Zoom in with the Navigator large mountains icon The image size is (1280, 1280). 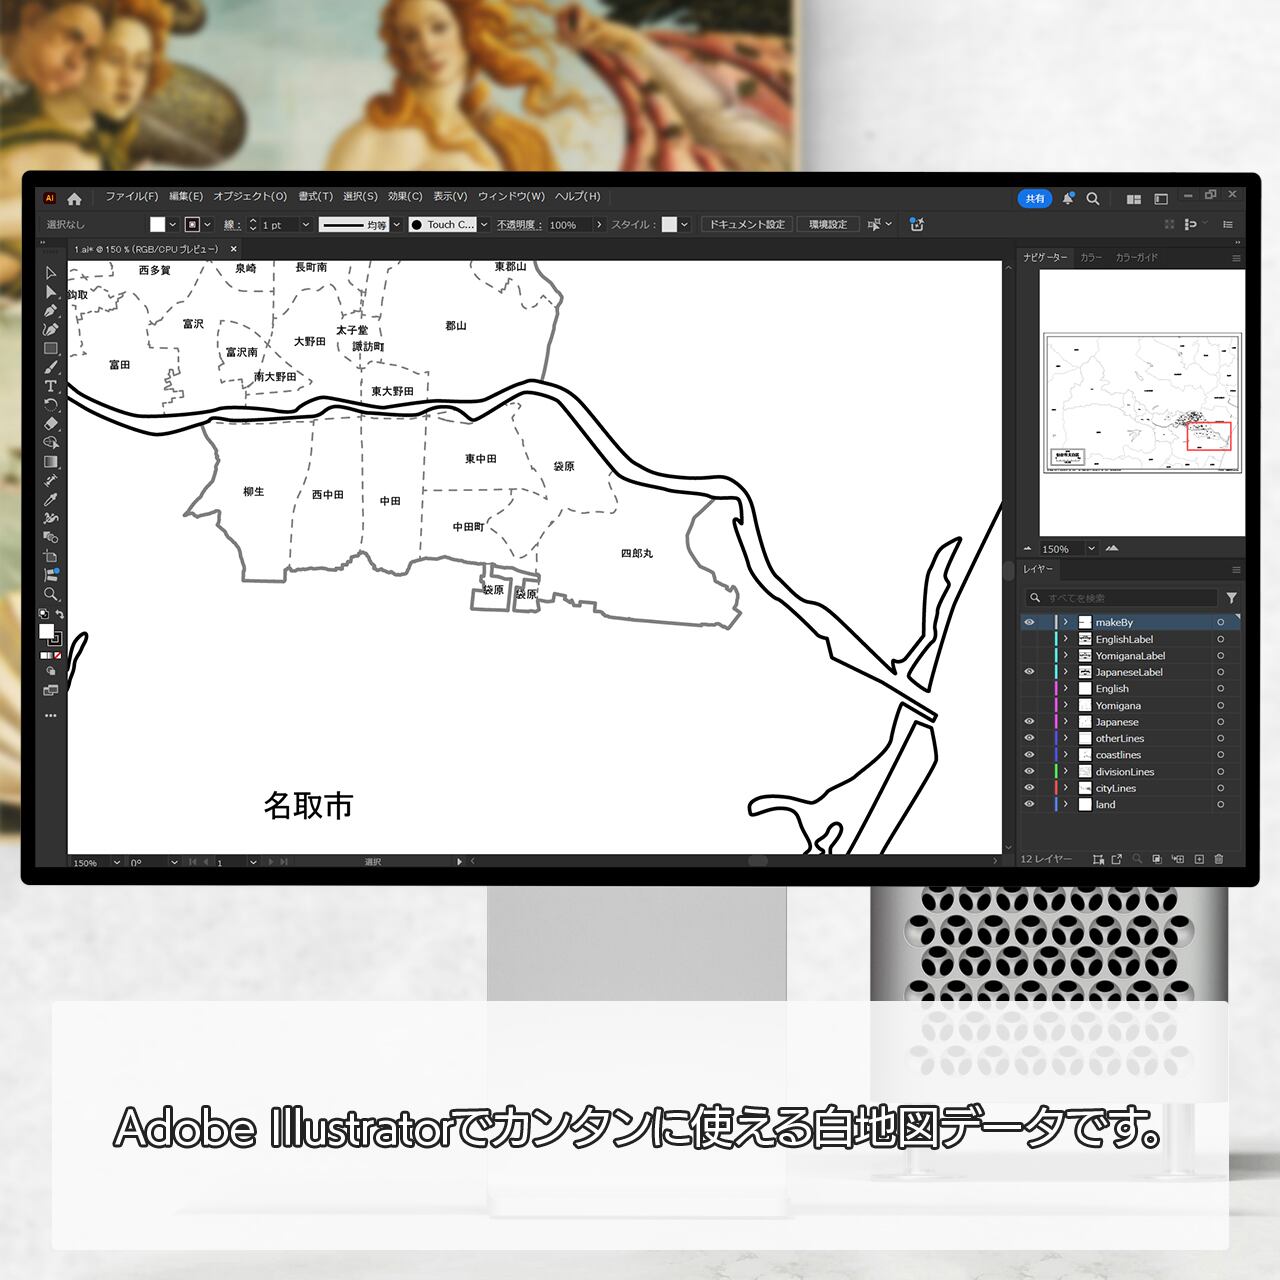[1112, 548]
